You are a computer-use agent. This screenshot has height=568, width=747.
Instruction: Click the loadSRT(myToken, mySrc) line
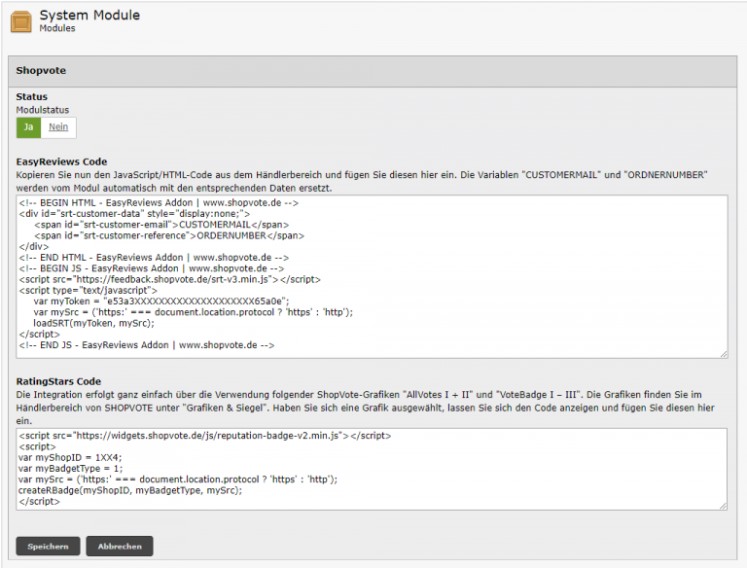pos(94,323)
